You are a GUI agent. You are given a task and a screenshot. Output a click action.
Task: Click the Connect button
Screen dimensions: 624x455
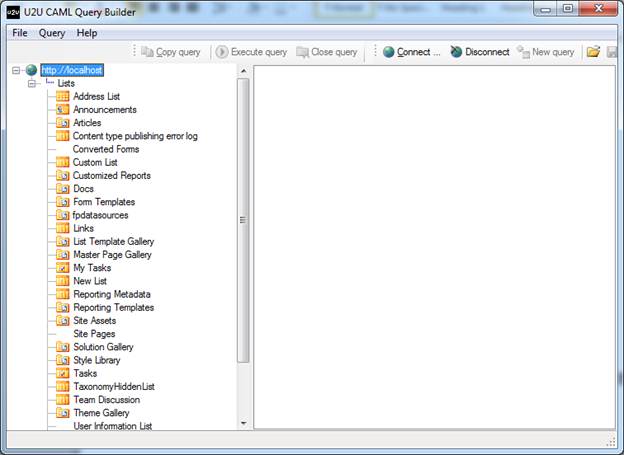[x=412, y=52]
